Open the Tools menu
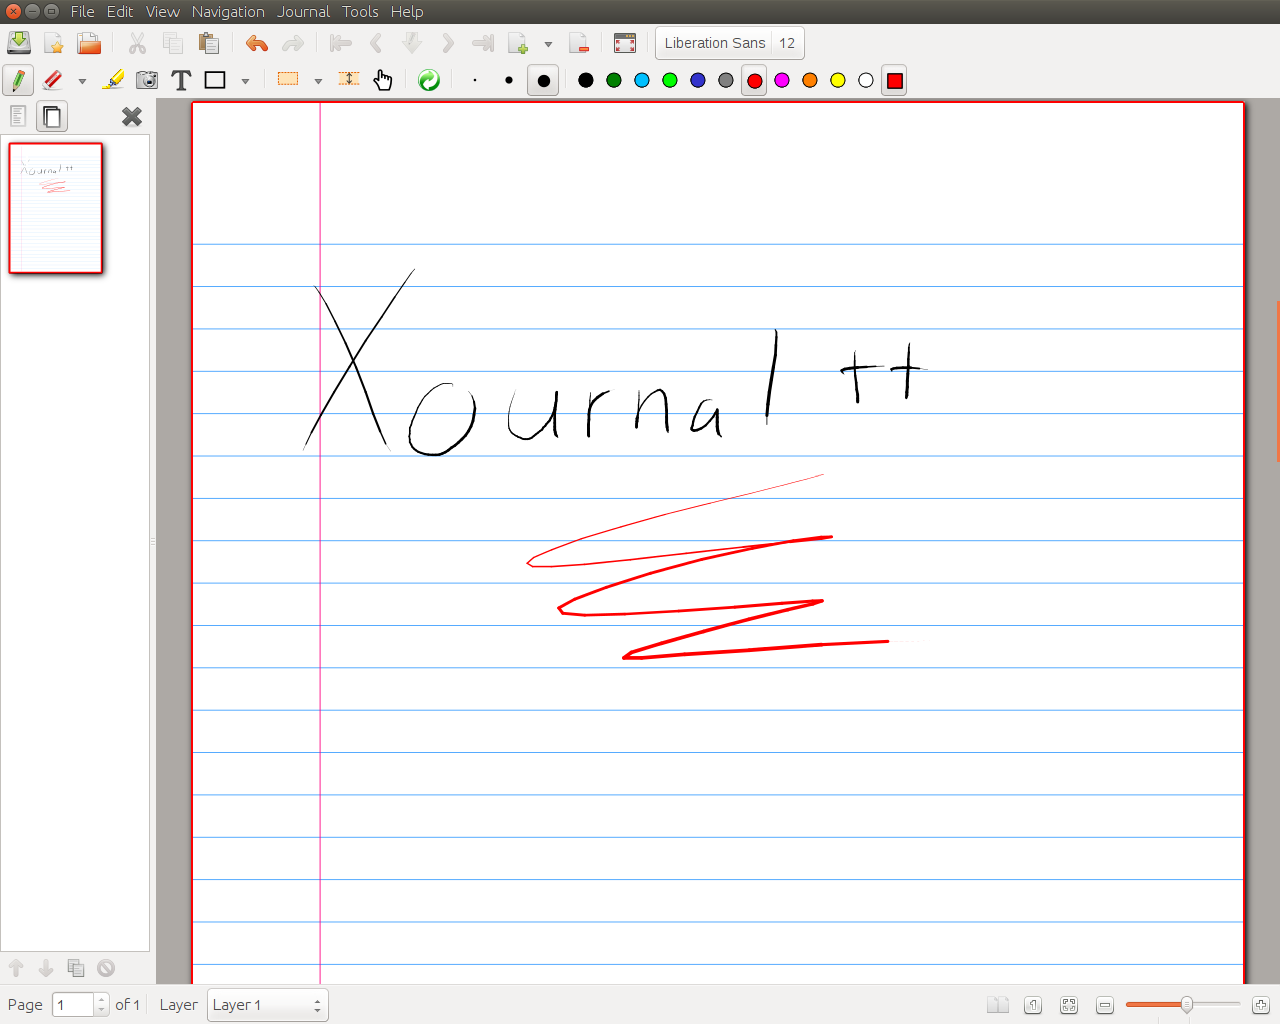 point(360,12)
